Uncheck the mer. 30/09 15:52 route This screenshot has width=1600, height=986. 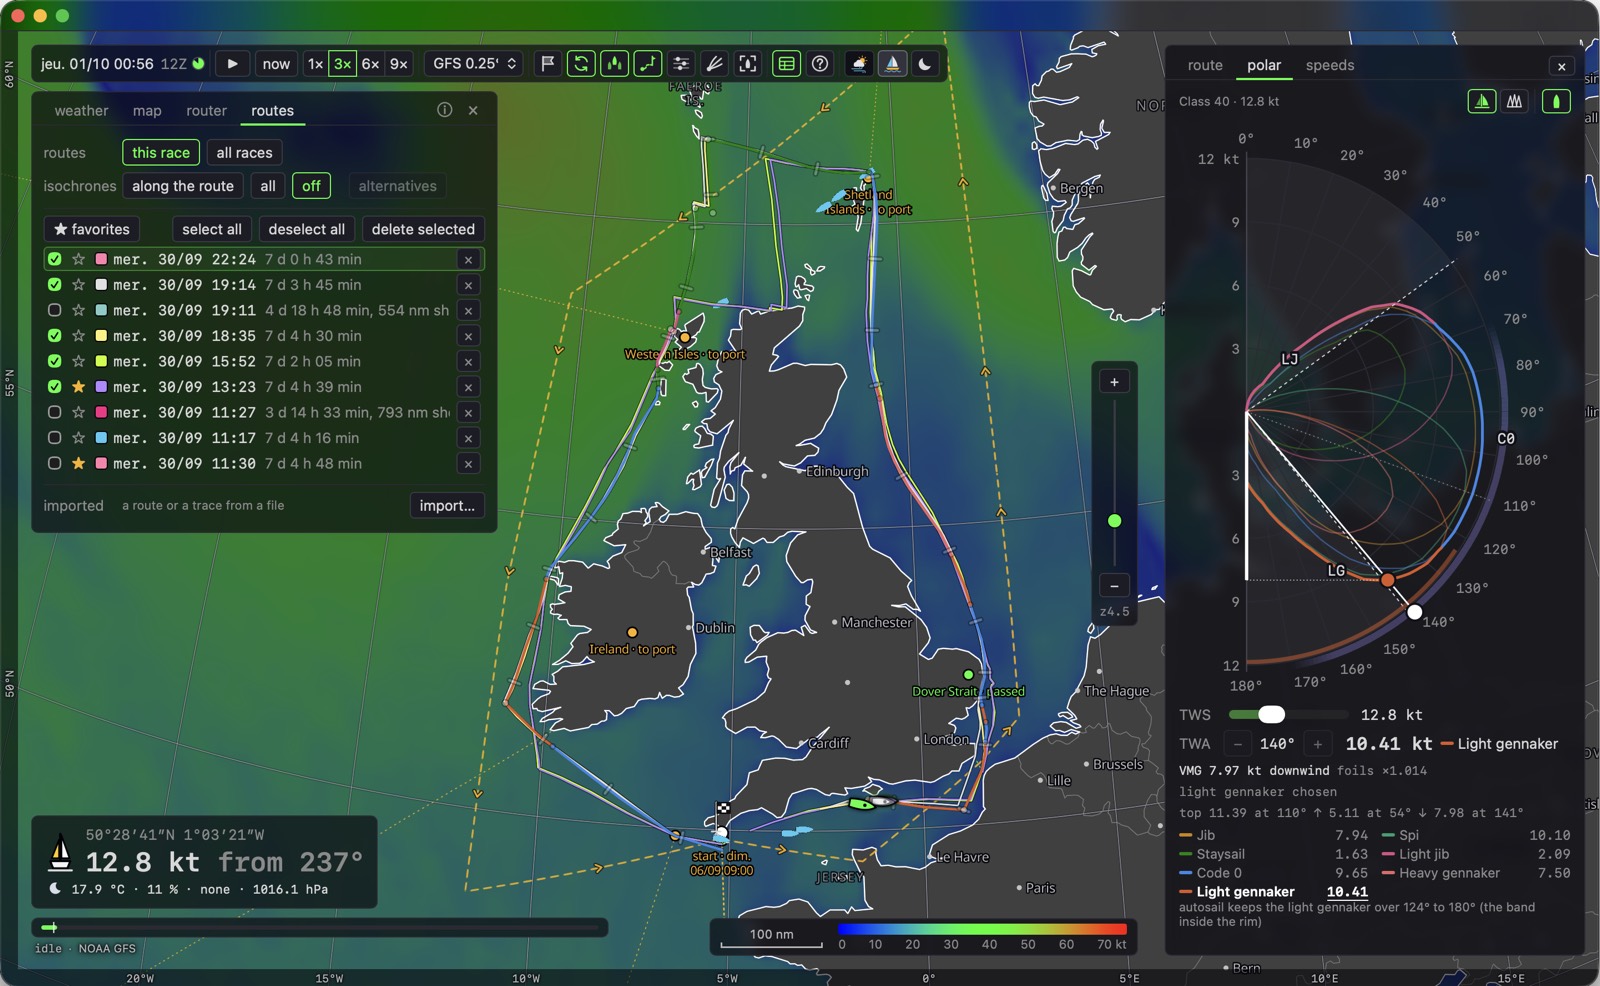pyautogui.click(x=55, y=361)
